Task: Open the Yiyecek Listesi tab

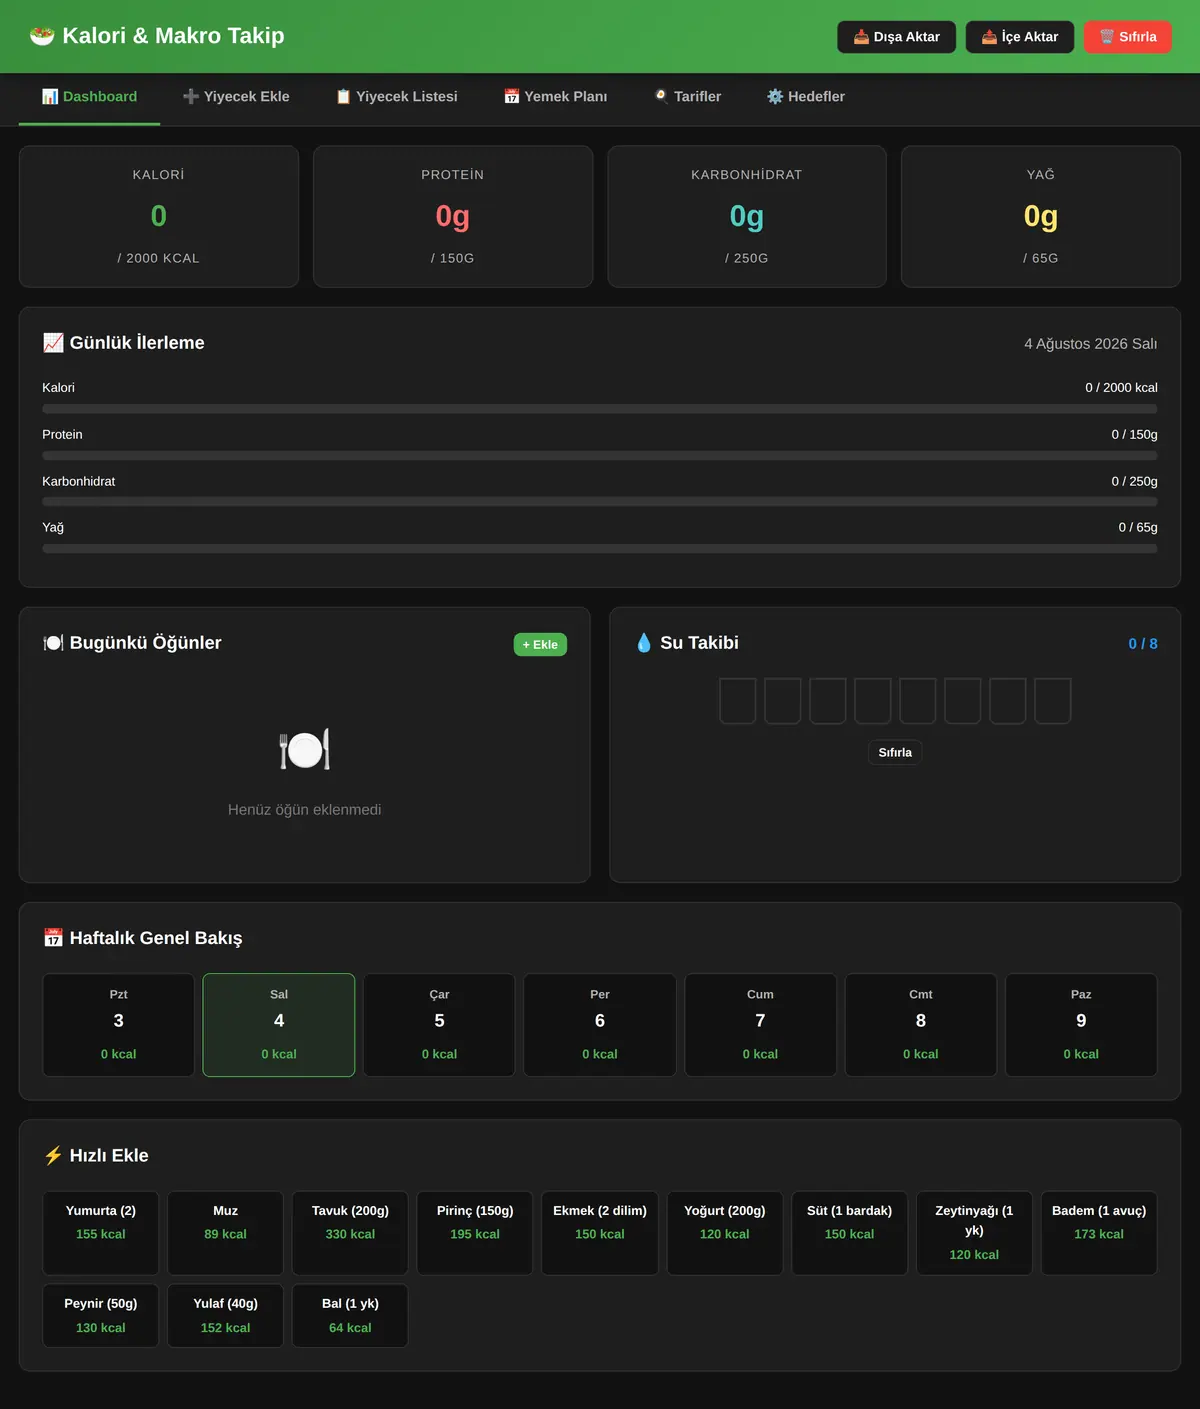Action: point(397,97)
